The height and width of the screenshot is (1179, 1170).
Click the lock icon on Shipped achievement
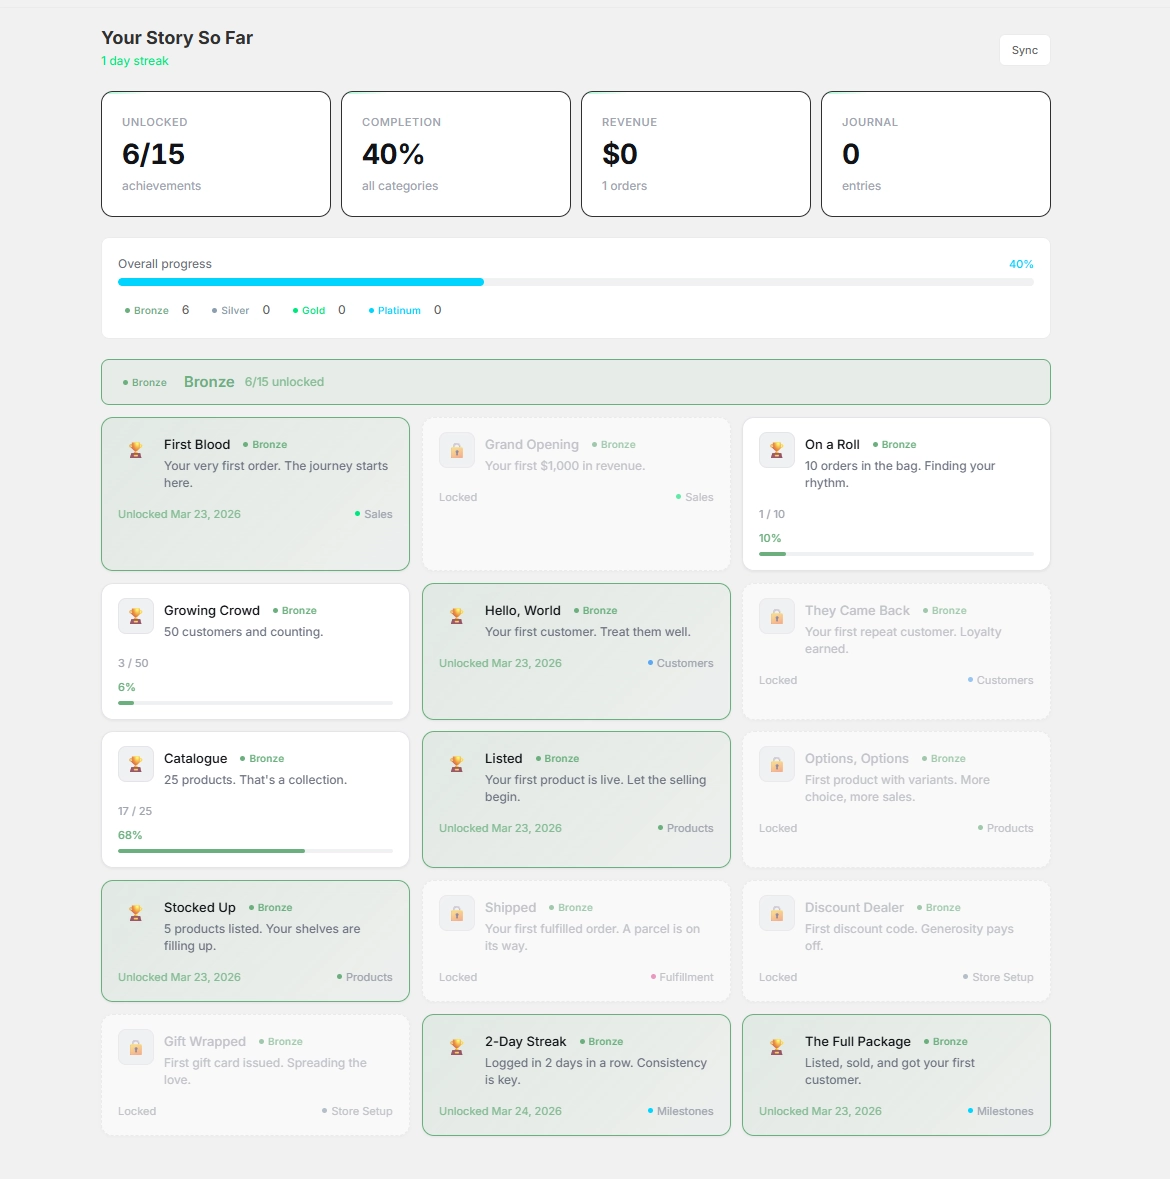(x=456, y=913)
